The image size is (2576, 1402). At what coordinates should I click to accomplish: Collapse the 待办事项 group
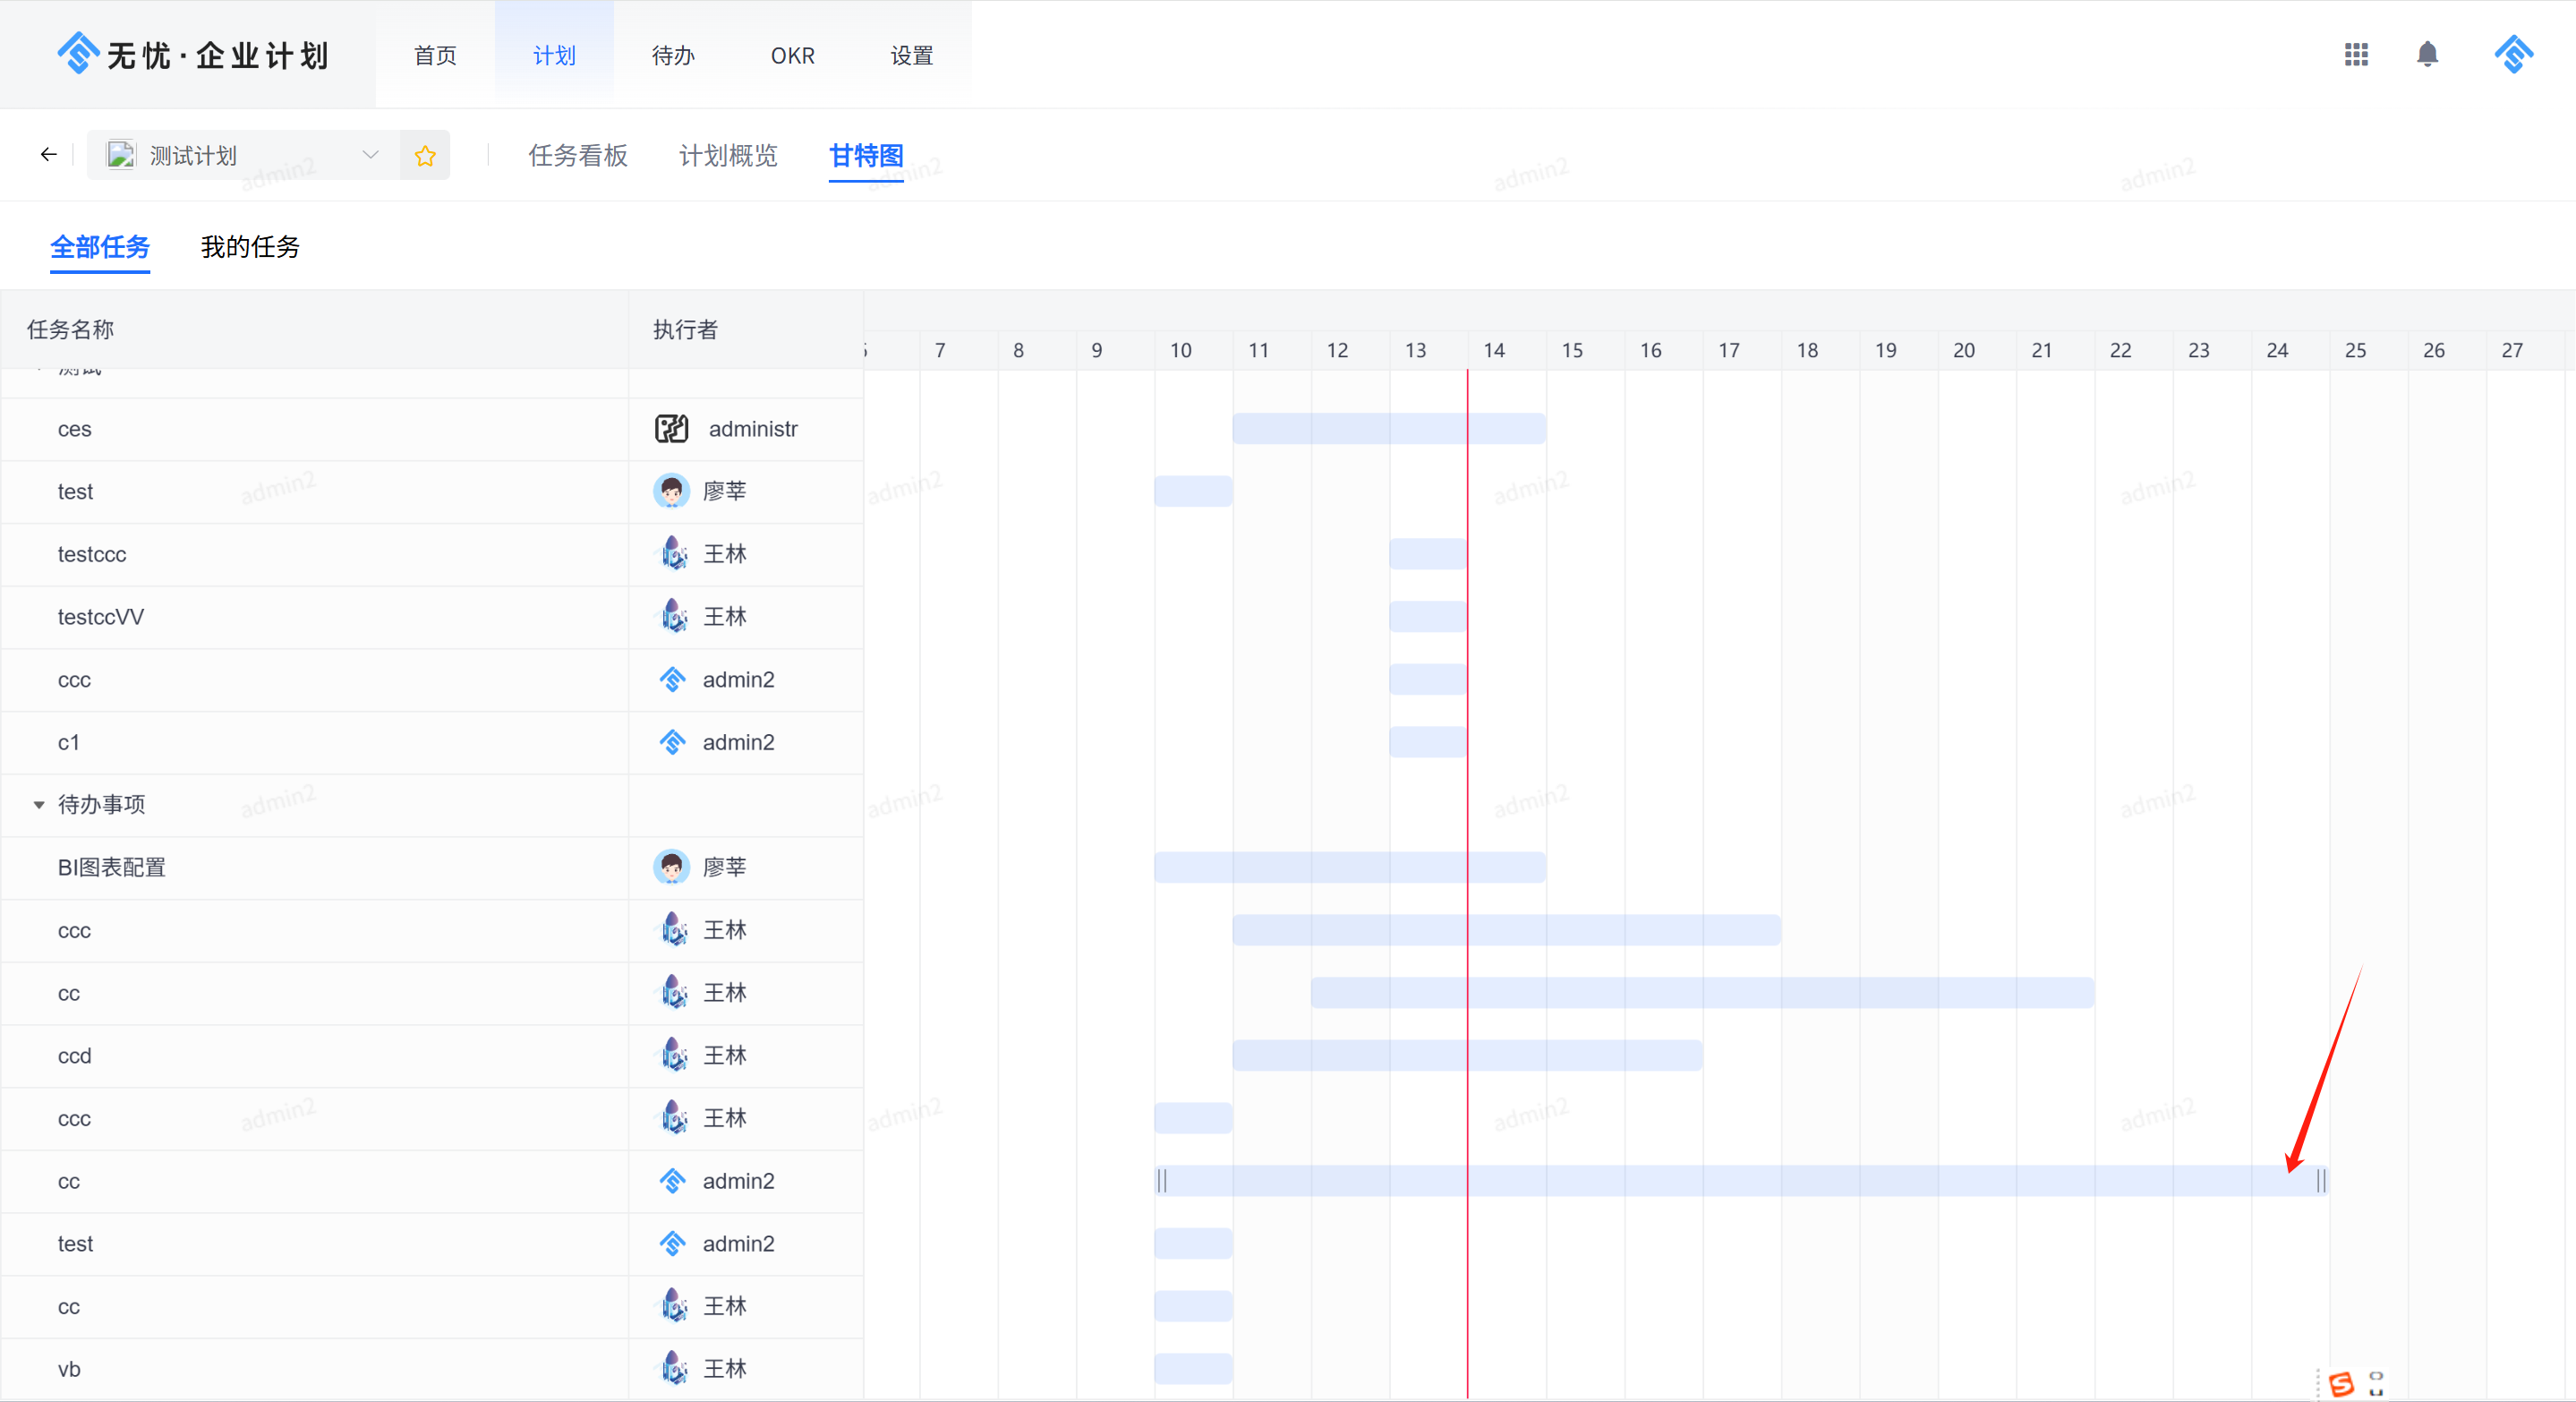pos(39,805)
